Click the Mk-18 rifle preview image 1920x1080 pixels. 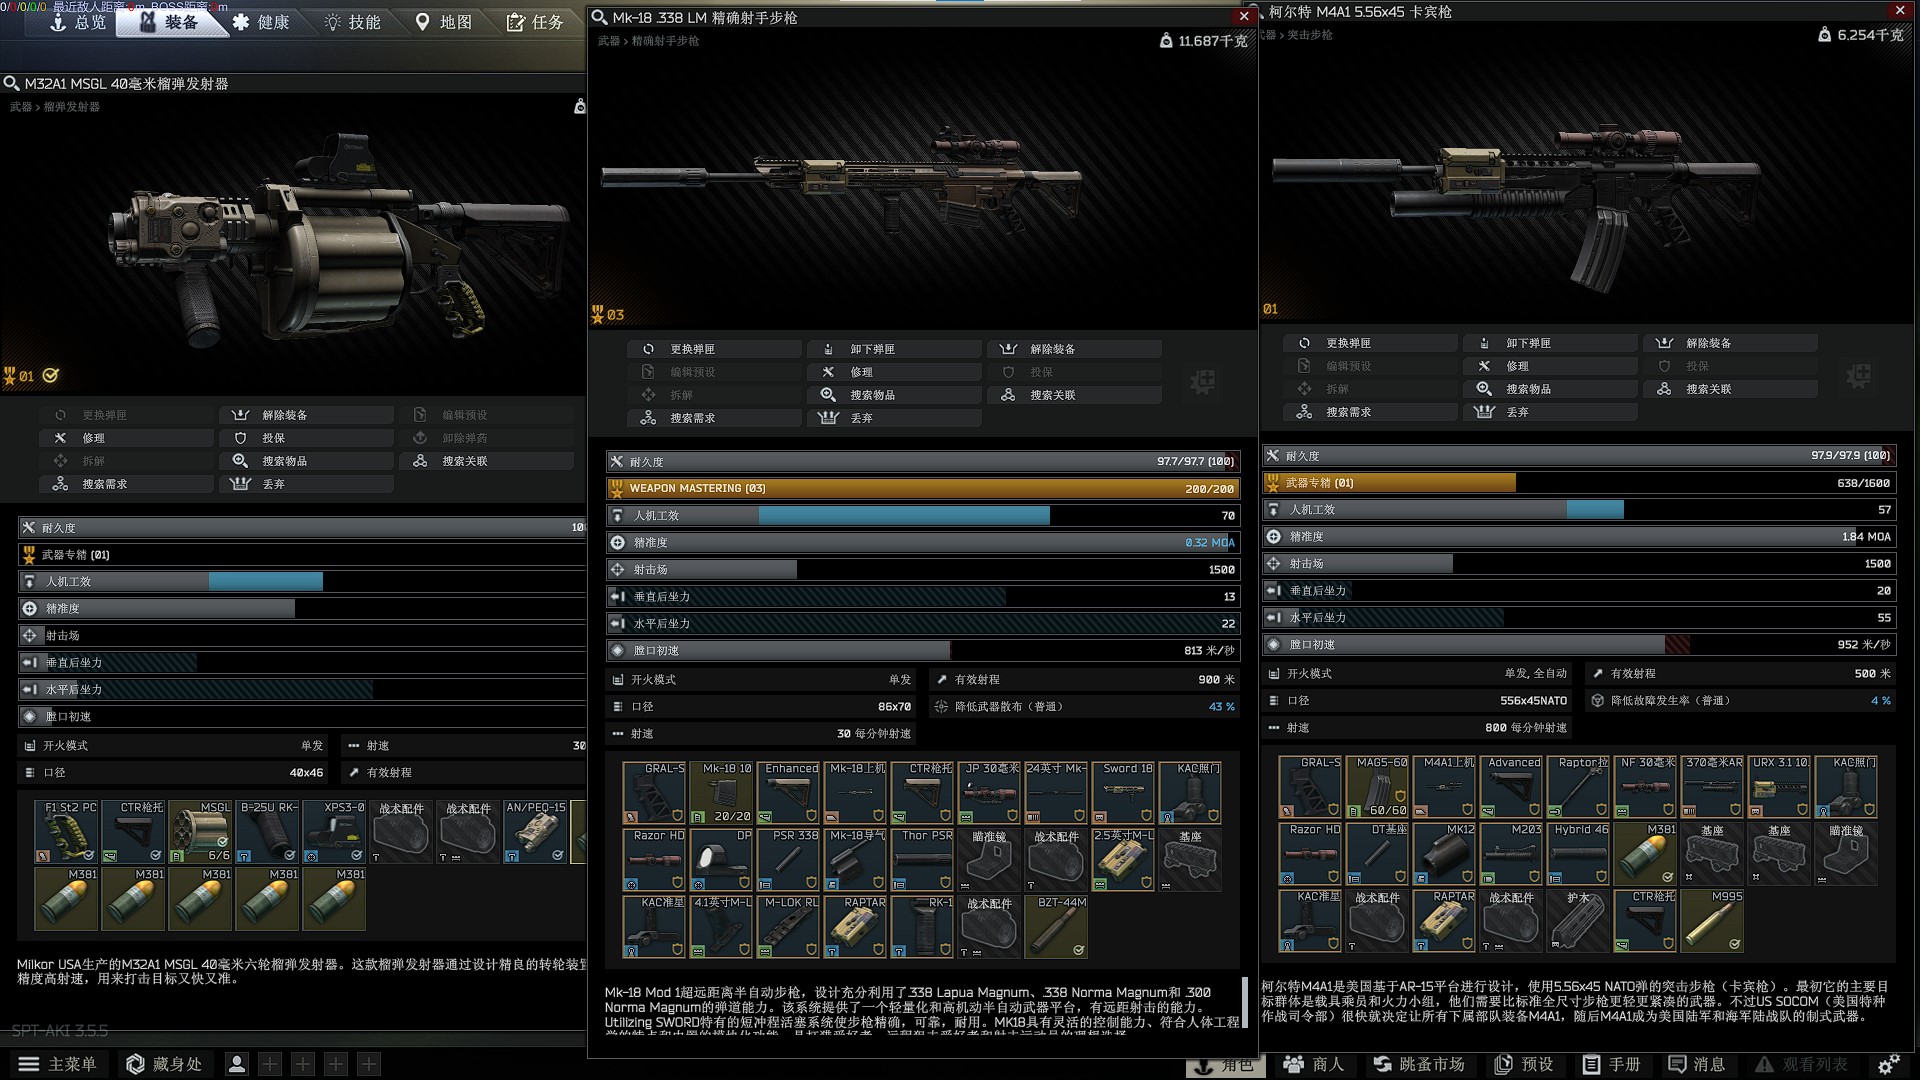click(x=840, y=180)
